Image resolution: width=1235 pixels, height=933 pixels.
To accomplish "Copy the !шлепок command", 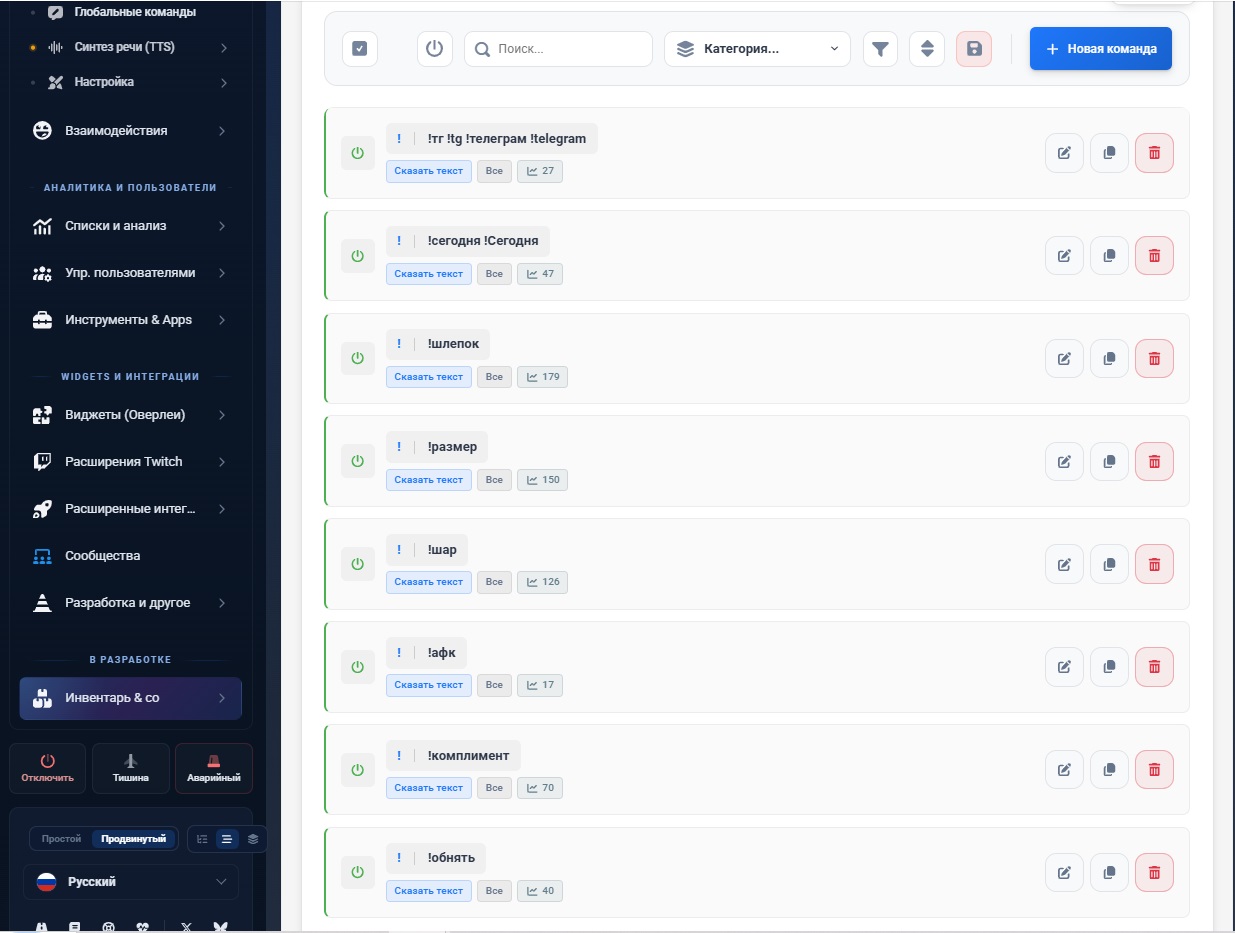I will click(x=1109, y=359).
